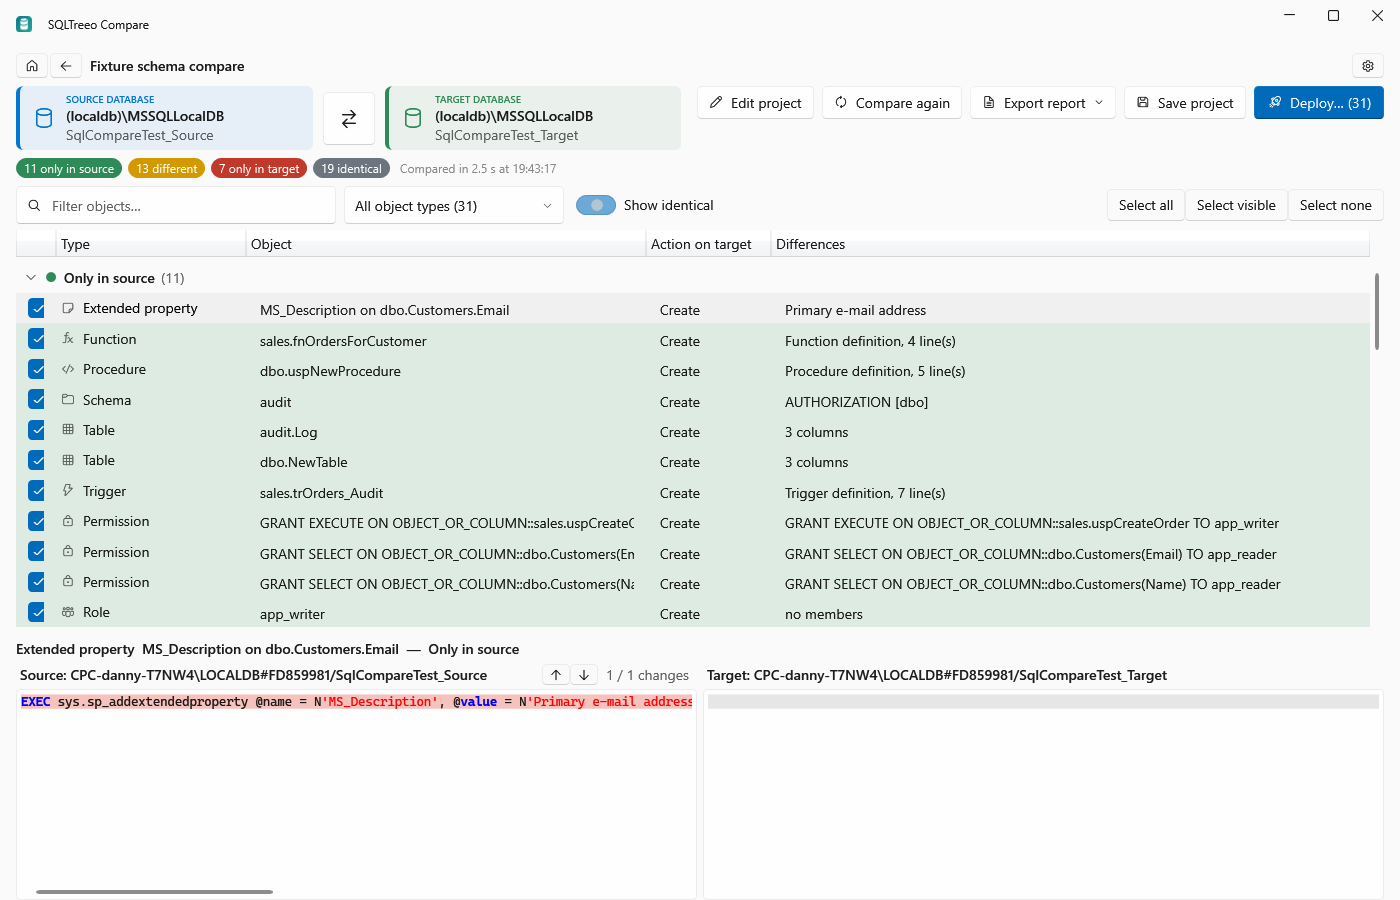Sort by Action on target column
The height and width of the screenshot is (900, 1400).
tap(708, 244)
